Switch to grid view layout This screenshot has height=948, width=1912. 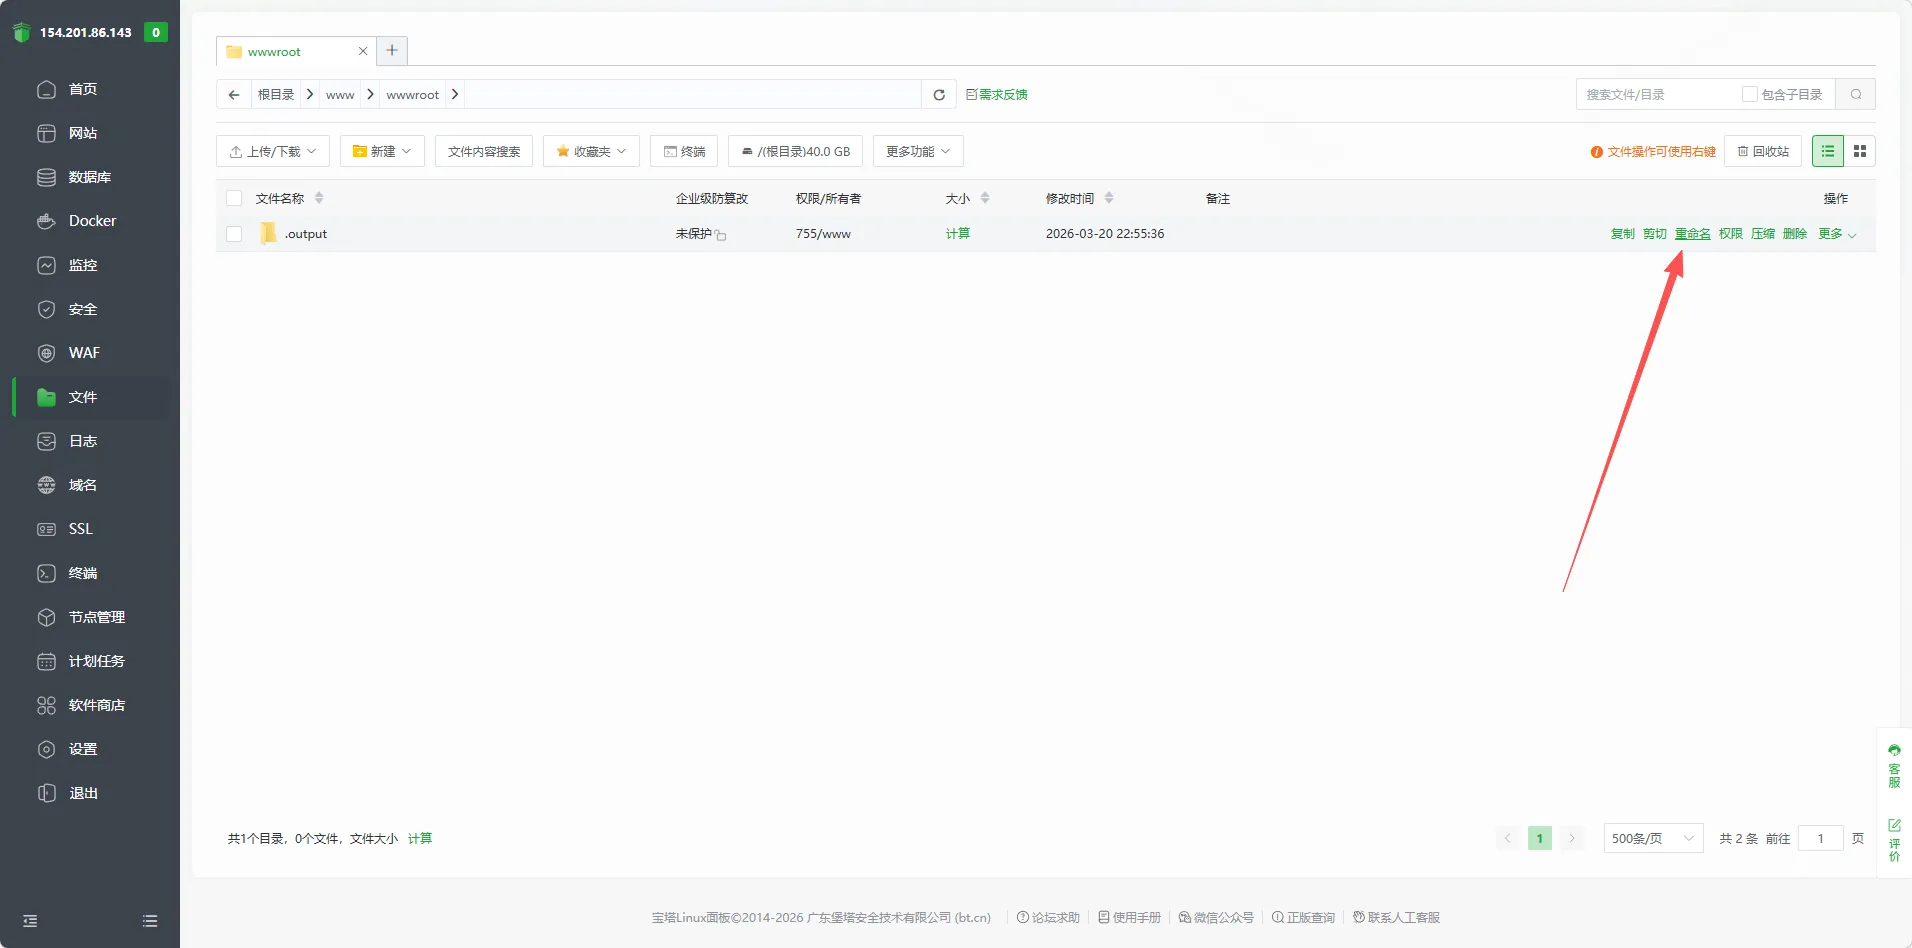tap(1859, 151)
